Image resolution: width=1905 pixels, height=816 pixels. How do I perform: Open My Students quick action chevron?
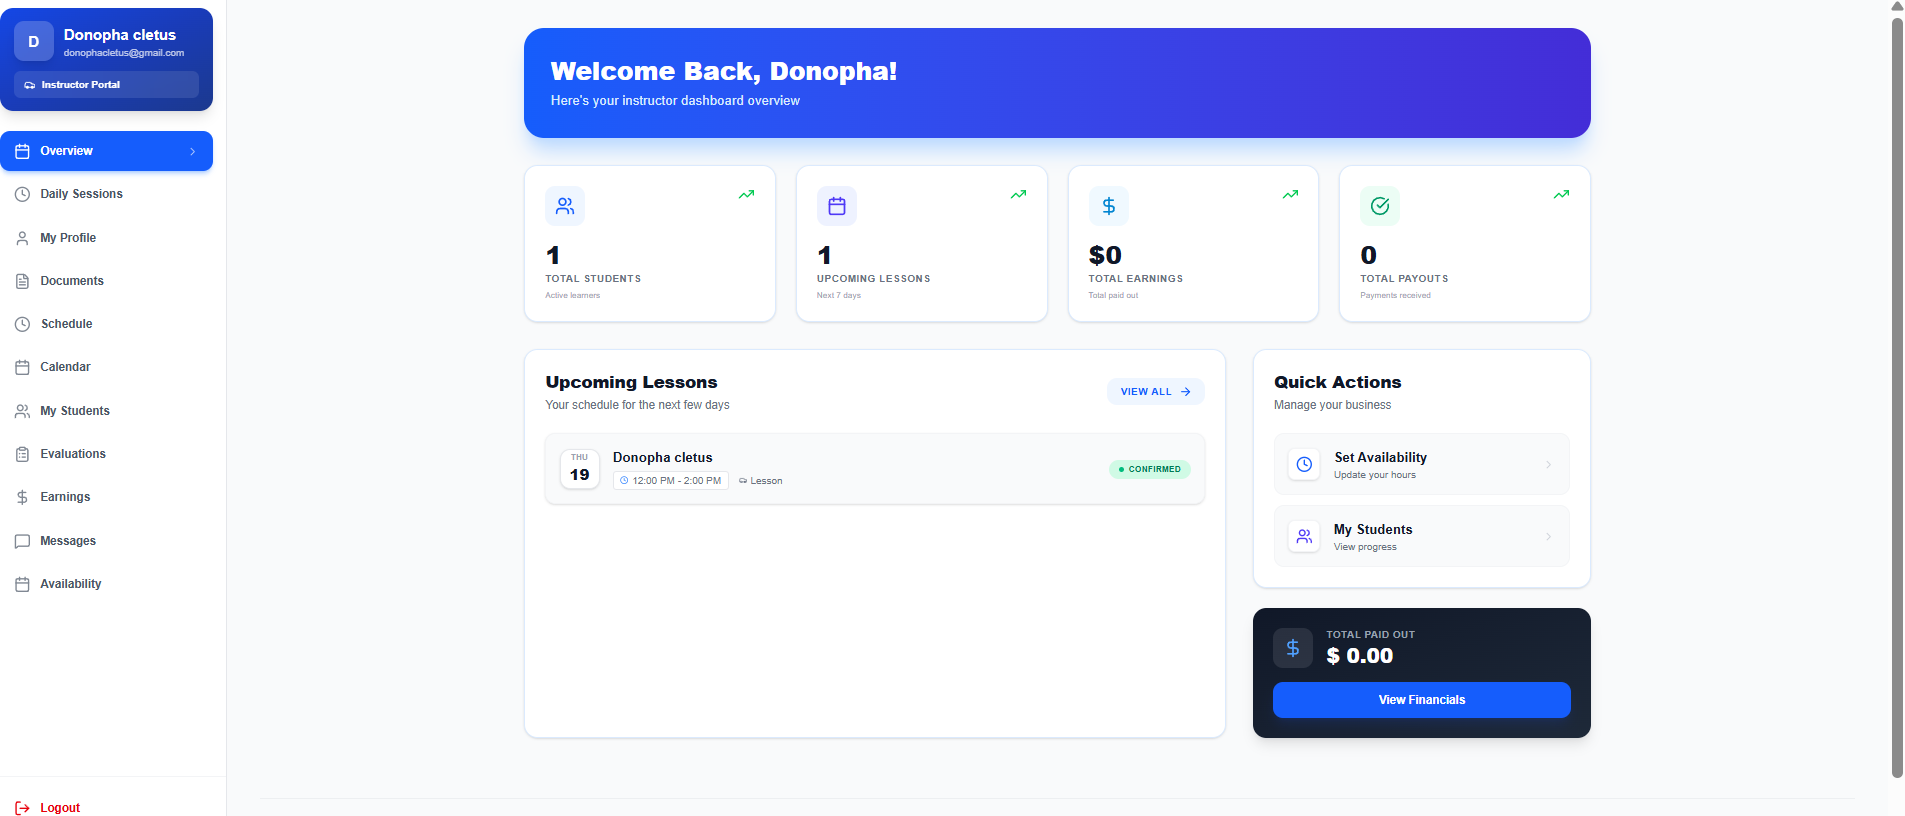point(1548,537)
